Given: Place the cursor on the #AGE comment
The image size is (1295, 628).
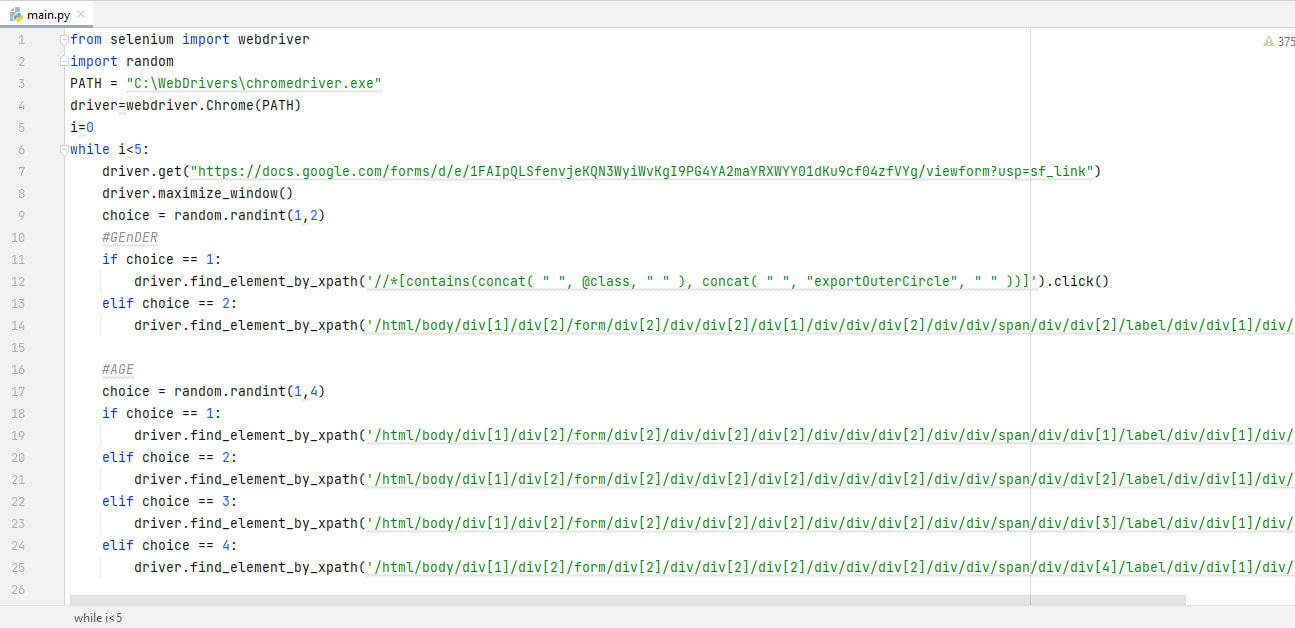Looking at the screenshot, I should tap(118, 370).
